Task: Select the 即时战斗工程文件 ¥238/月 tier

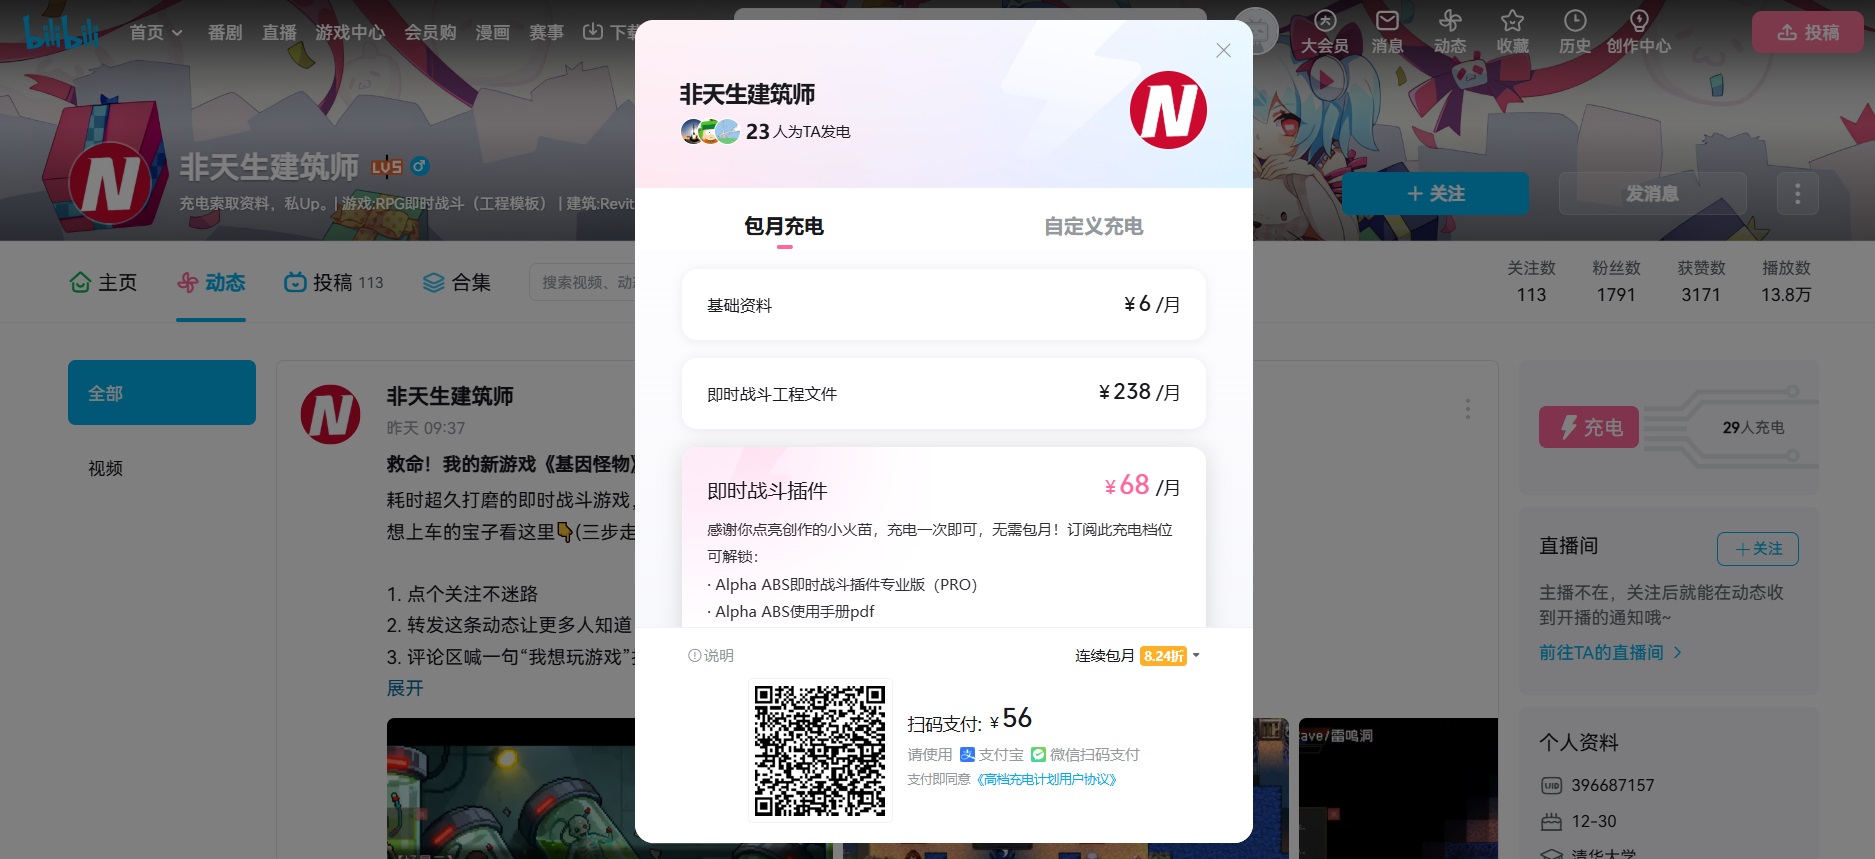Action: (x=943, y=394)
